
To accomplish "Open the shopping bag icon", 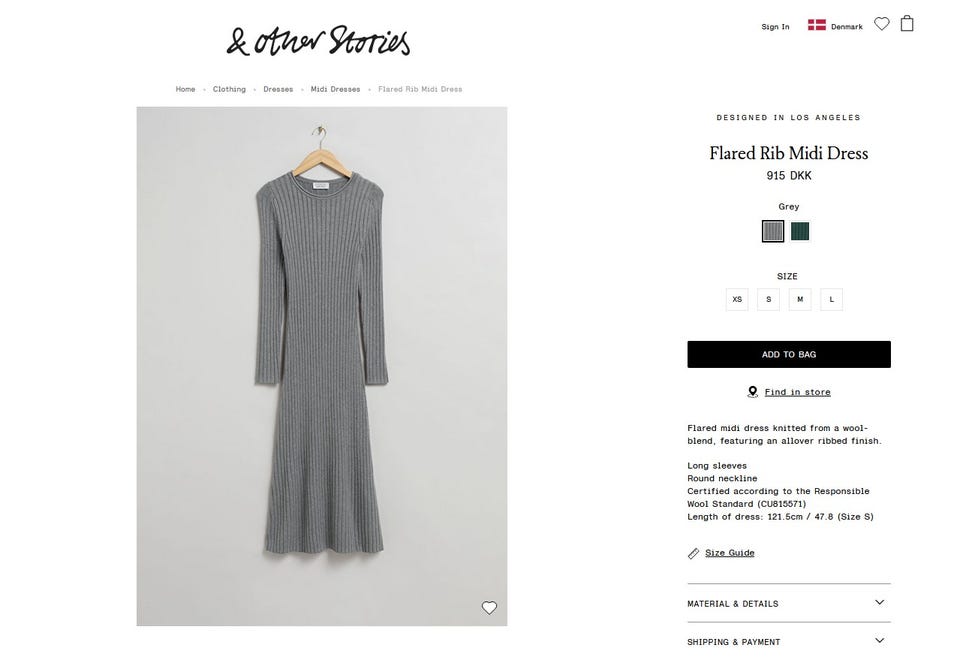I will pos(907,23).
